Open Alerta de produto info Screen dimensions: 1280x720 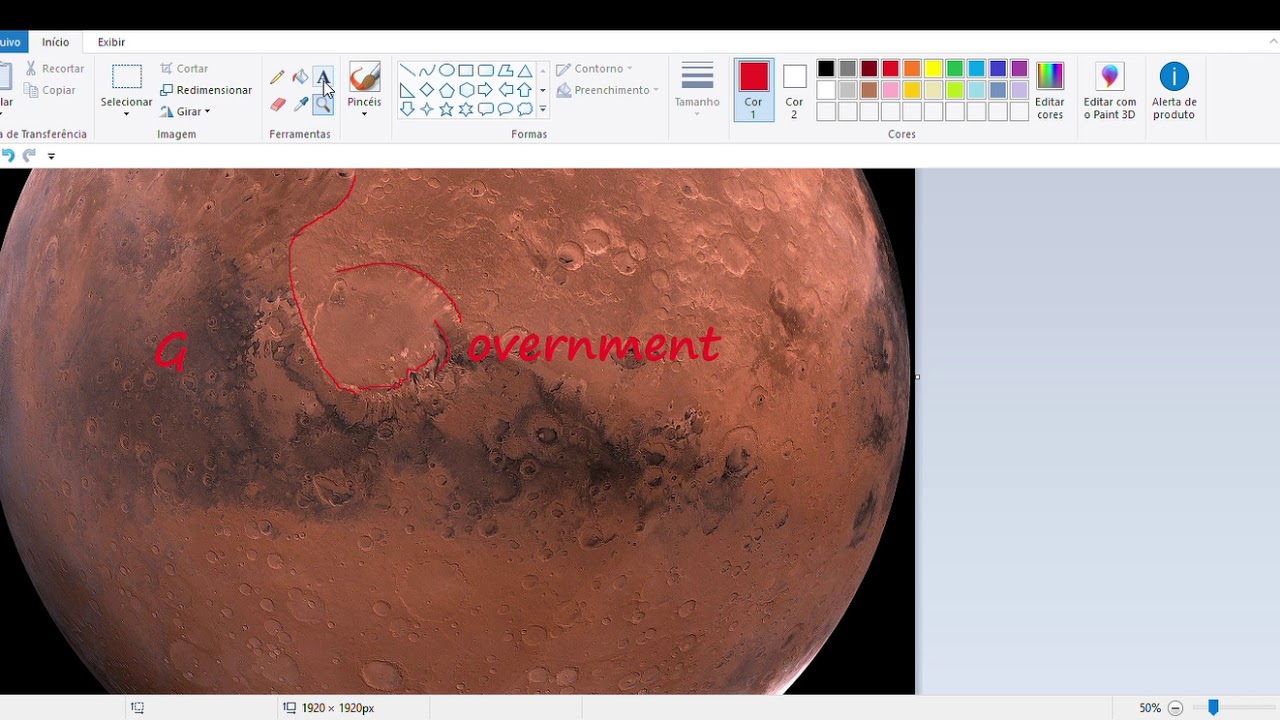(x=1174, y=92)
